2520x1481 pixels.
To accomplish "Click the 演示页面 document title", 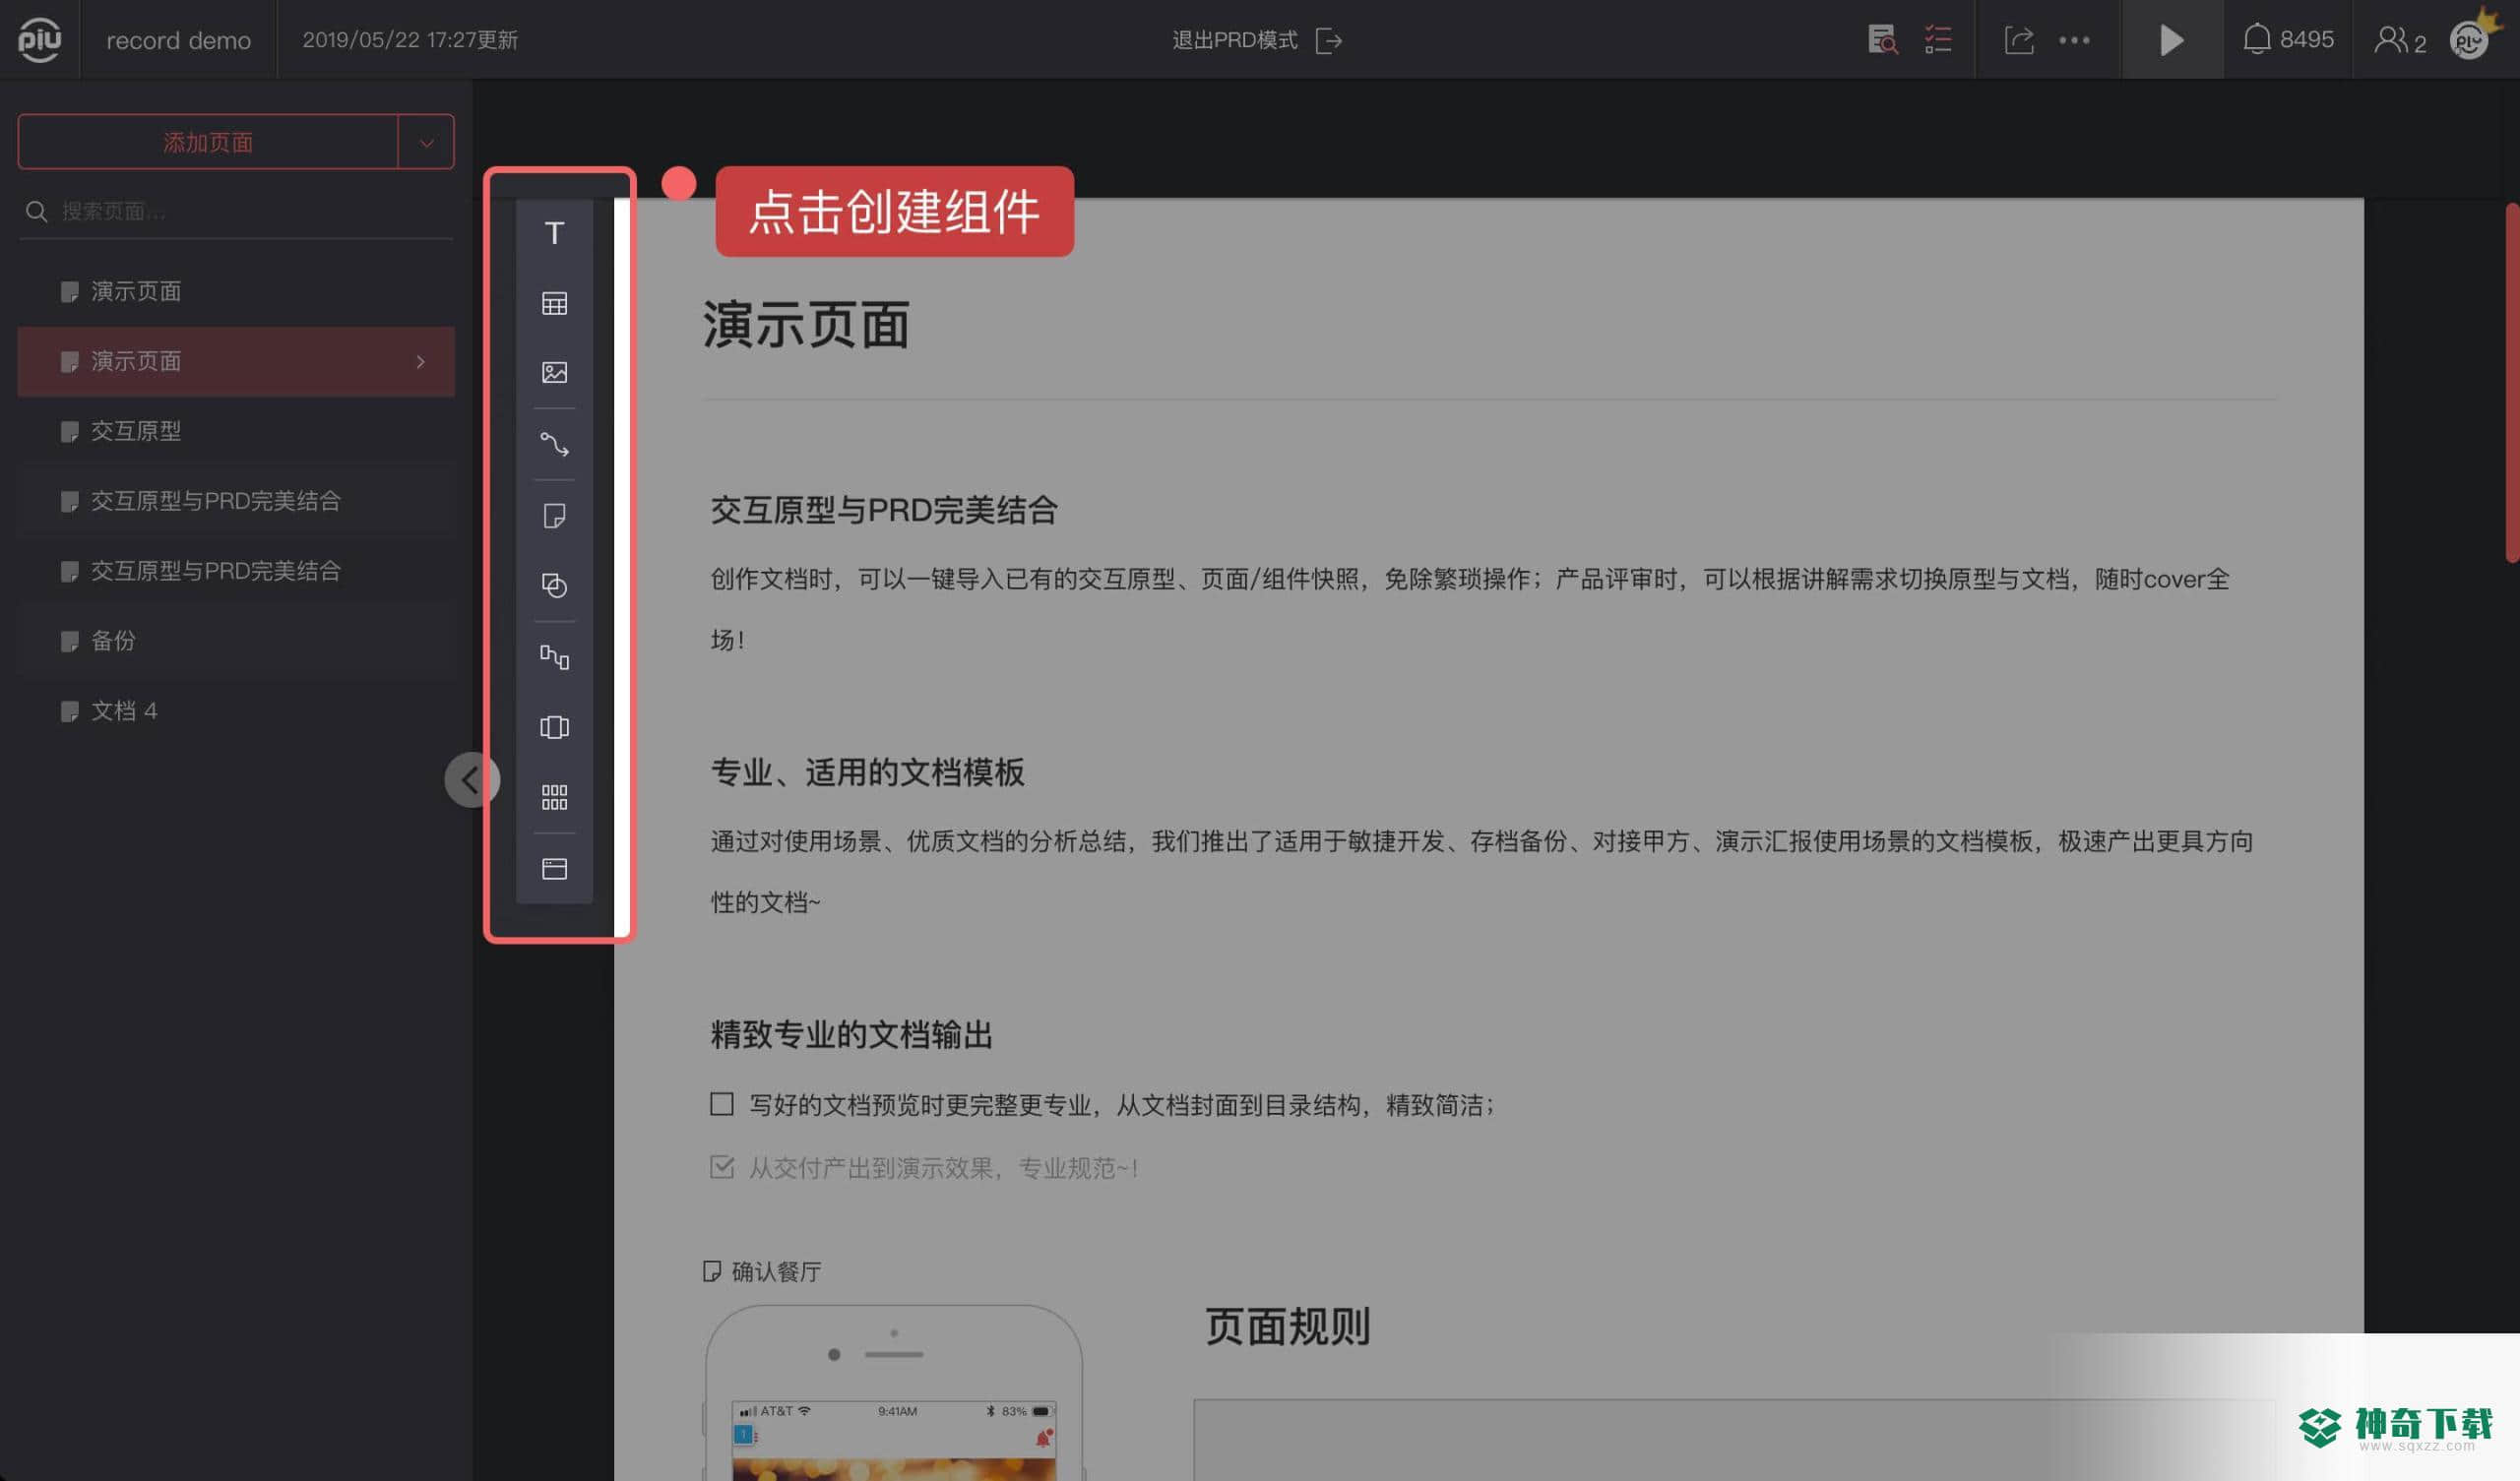I will (805, 325).
